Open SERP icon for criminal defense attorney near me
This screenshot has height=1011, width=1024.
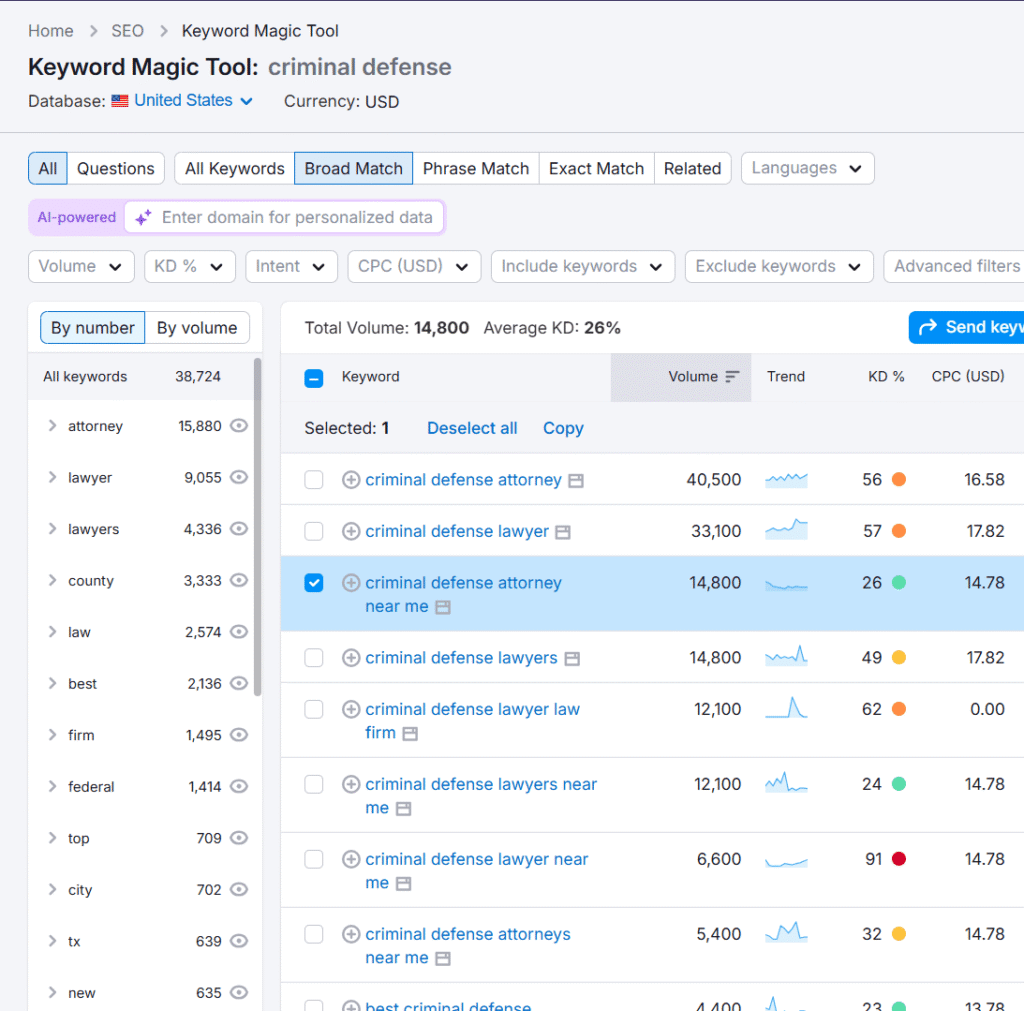click(x=443, y=607)
